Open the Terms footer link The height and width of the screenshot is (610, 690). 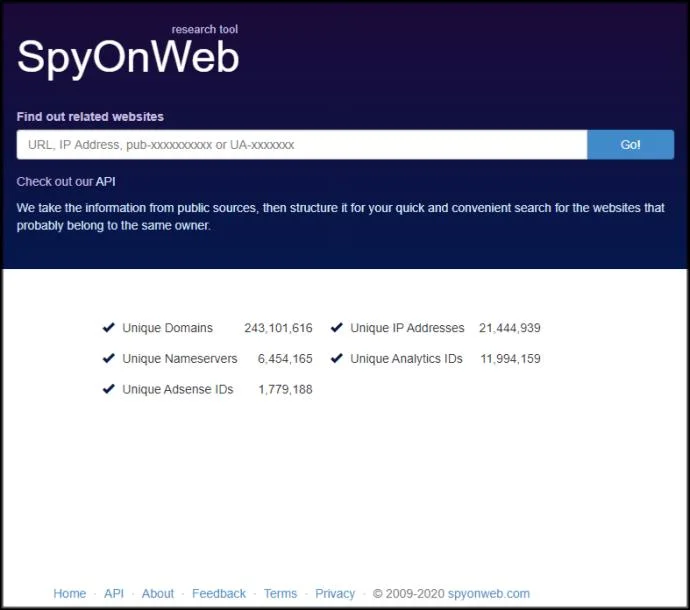click(x=280, y=593)
